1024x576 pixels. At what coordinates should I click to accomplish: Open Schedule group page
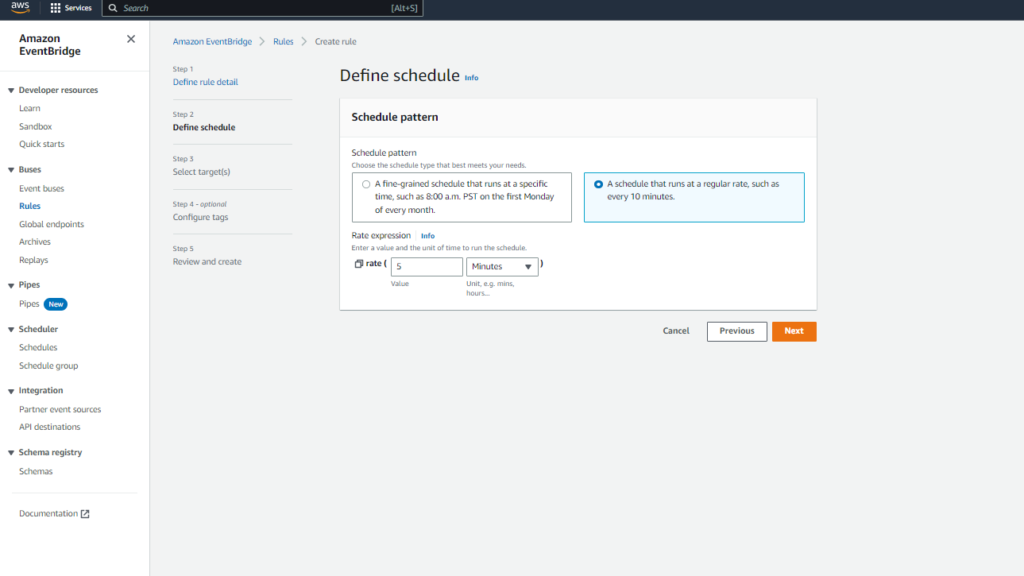48,366
